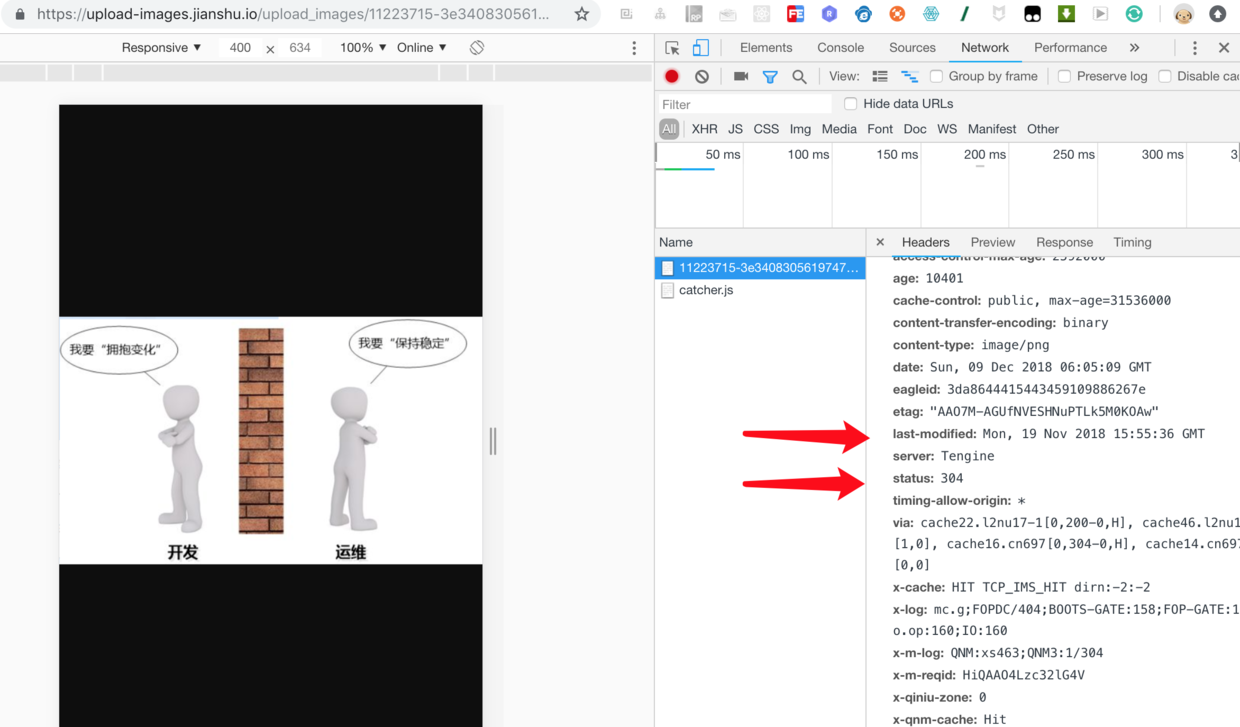Click the black Tampermonkey-style extension icon
Screen dimensions: 1240x727
[1032, 14]
